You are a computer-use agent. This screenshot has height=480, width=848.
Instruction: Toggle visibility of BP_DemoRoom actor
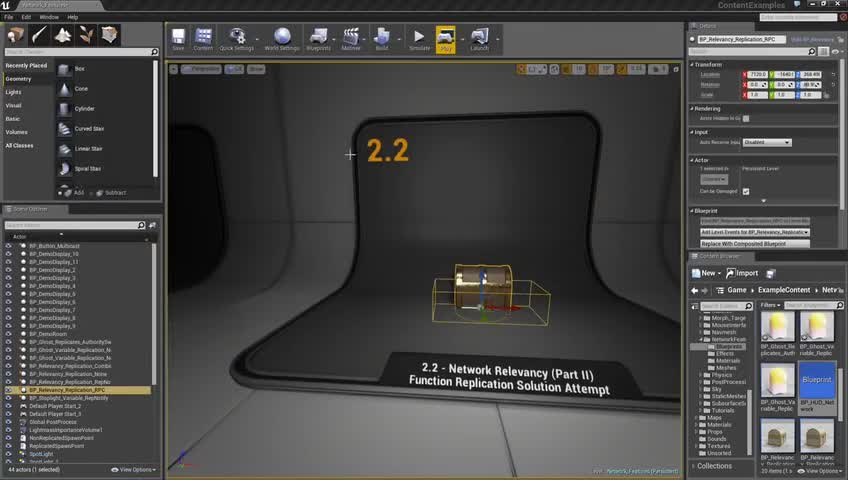pyautogui.click(x=8, y=334)
